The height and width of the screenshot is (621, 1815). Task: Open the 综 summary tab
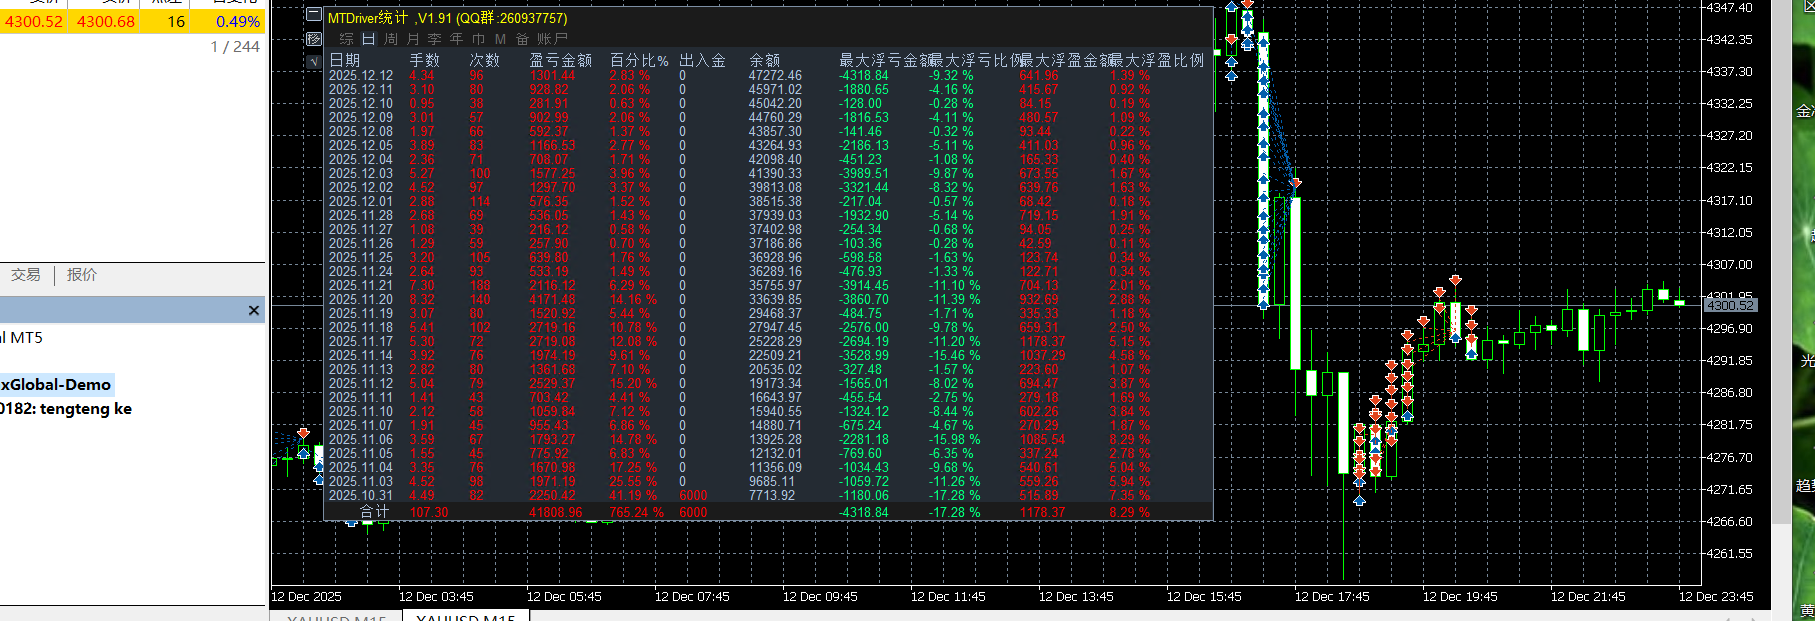(347, 39)
